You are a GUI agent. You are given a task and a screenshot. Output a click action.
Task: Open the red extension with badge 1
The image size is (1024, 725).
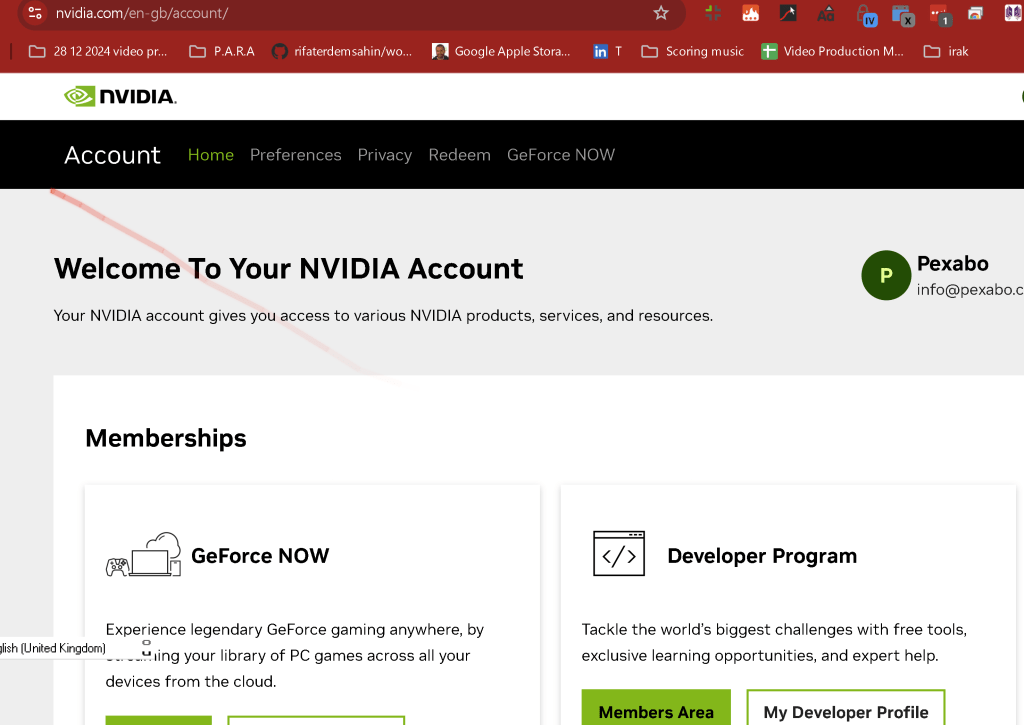940,15
